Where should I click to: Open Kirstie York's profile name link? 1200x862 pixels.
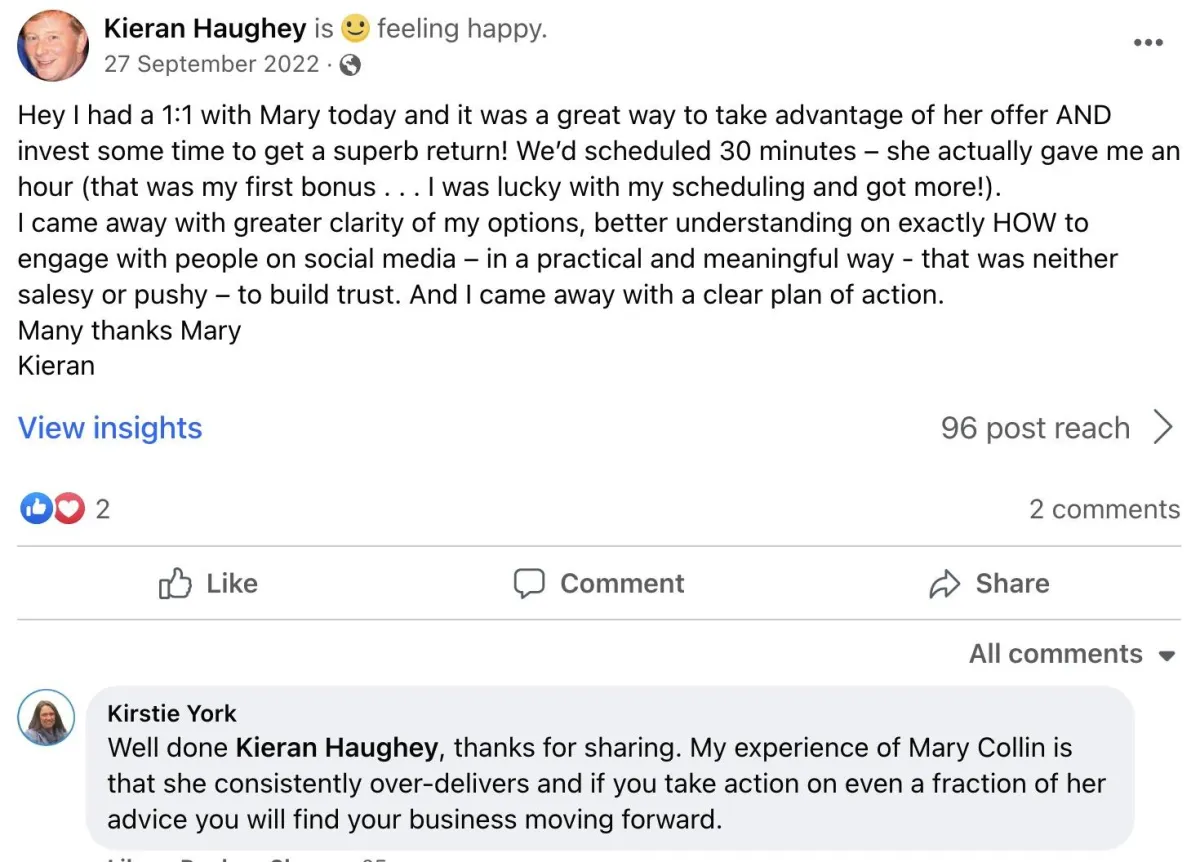[172, 713]
